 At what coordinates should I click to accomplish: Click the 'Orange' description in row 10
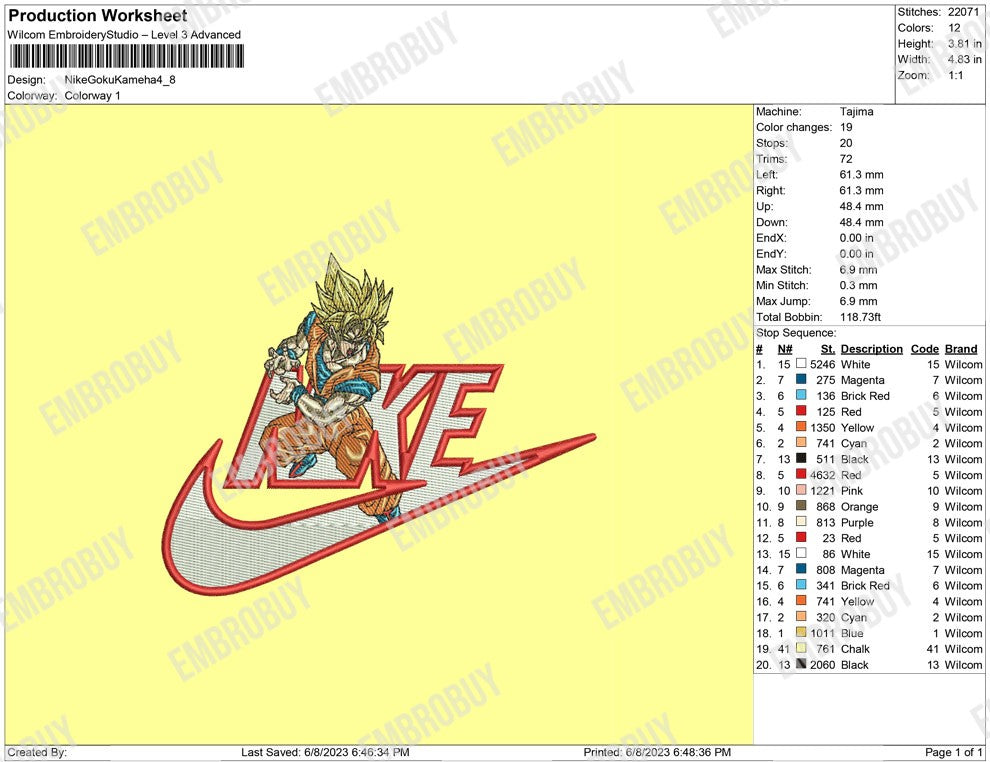[x=859, y=506]
